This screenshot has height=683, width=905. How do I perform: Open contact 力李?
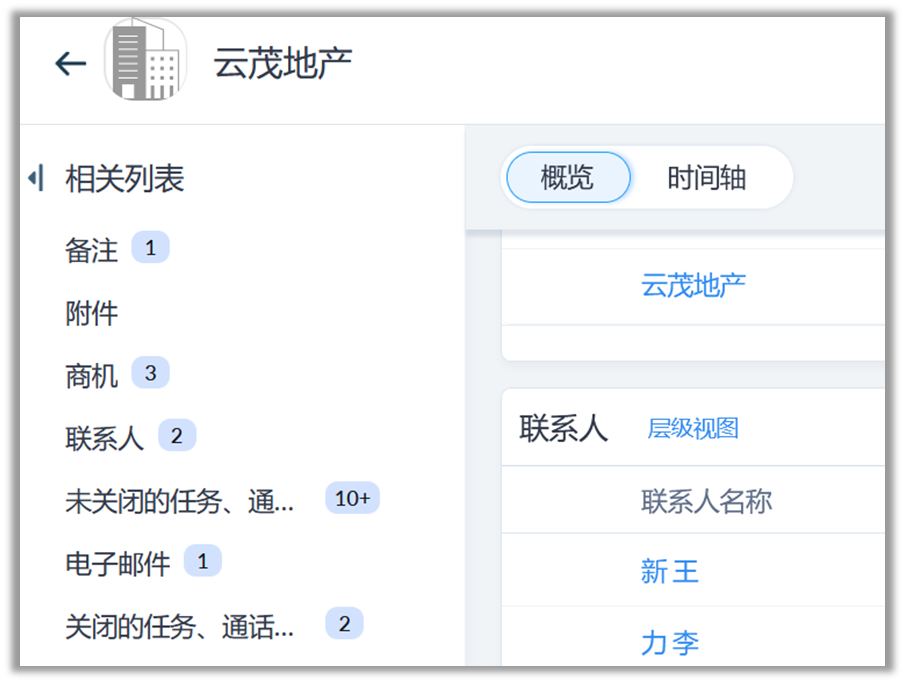point(669,643)
